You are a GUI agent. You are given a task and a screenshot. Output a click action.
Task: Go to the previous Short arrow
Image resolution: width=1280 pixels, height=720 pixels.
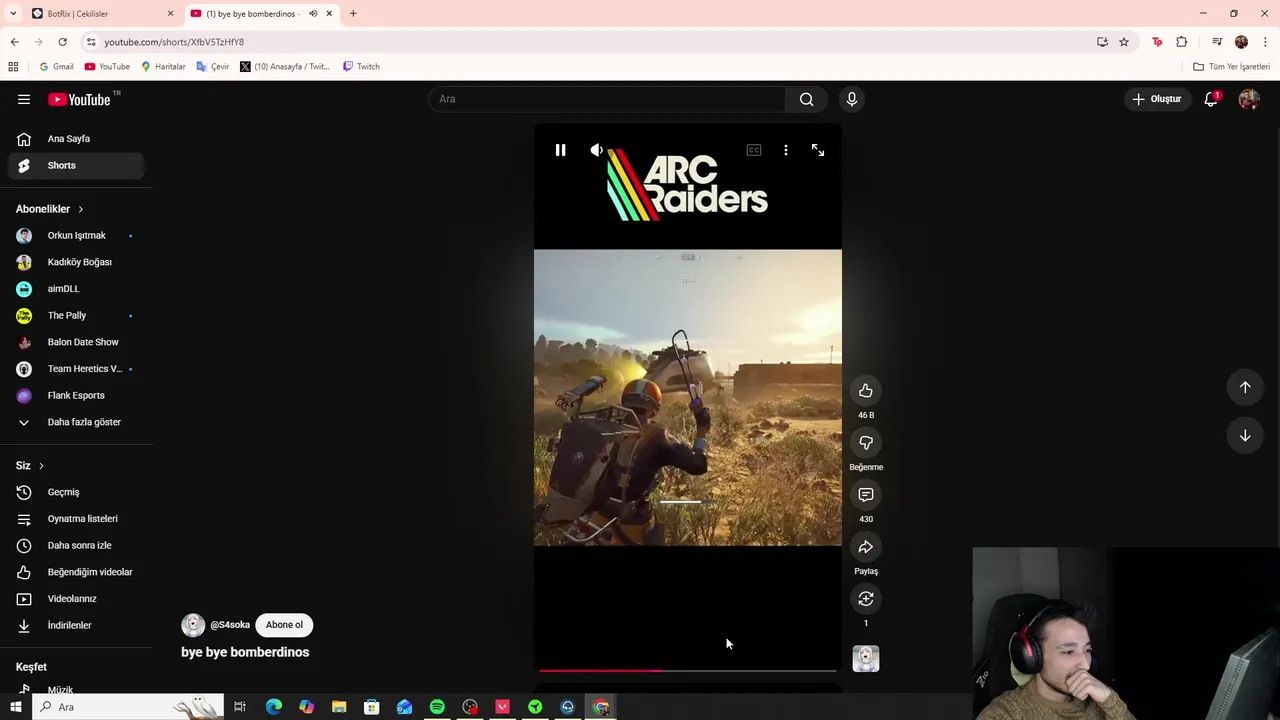point(1245,387)
